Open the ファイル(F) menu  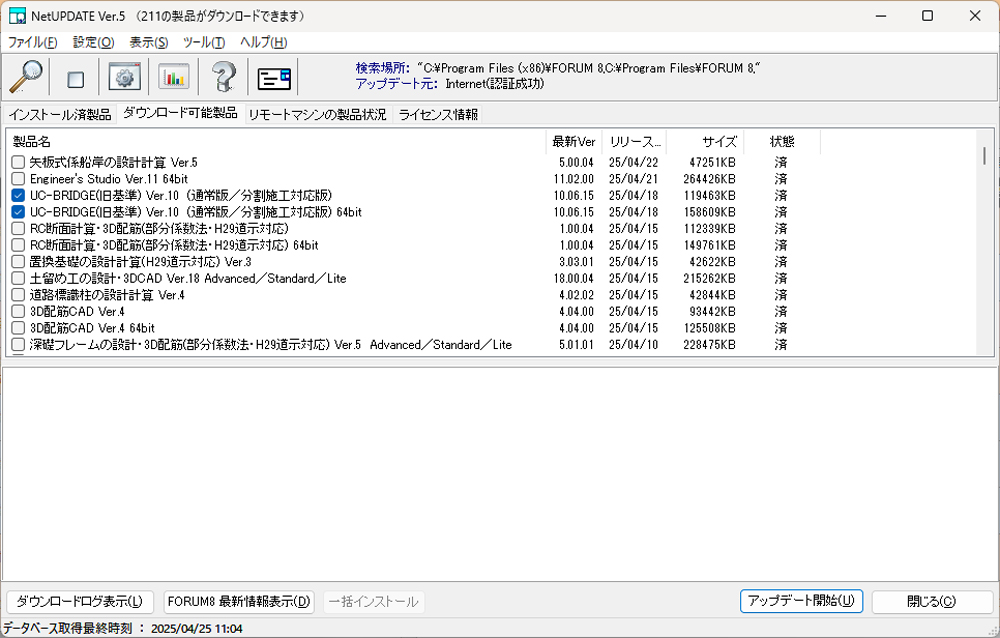pyautogui.click(x=33, y=42)
